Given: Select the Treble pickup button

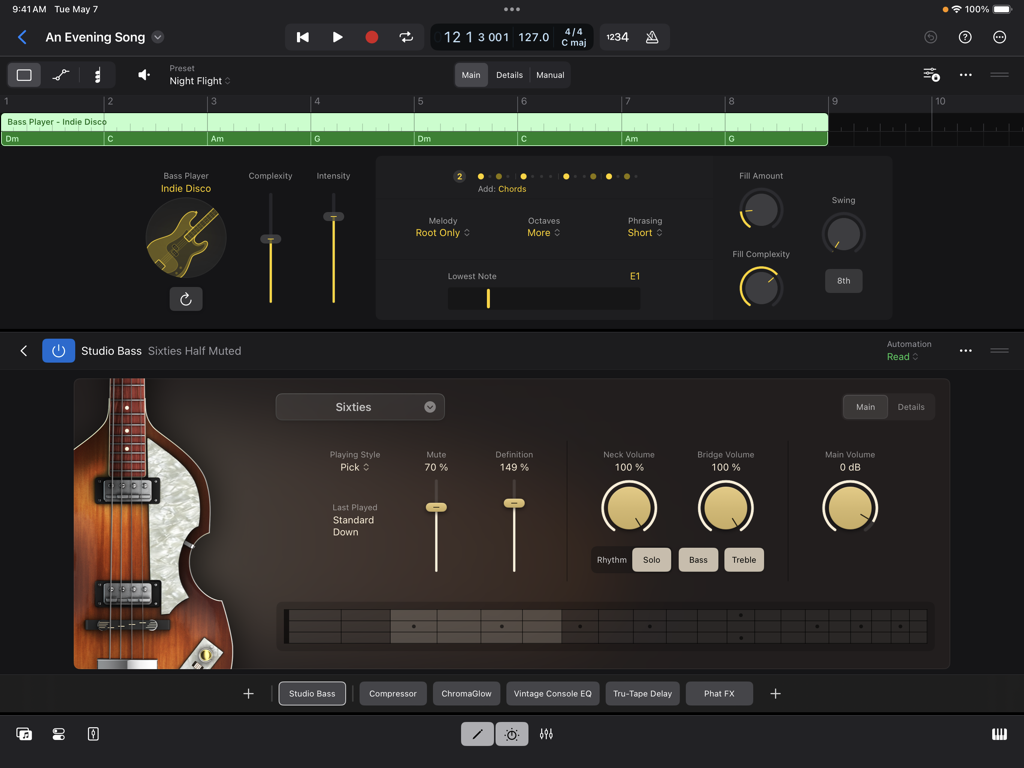Looking at the screenshot, I should (744, 559).
